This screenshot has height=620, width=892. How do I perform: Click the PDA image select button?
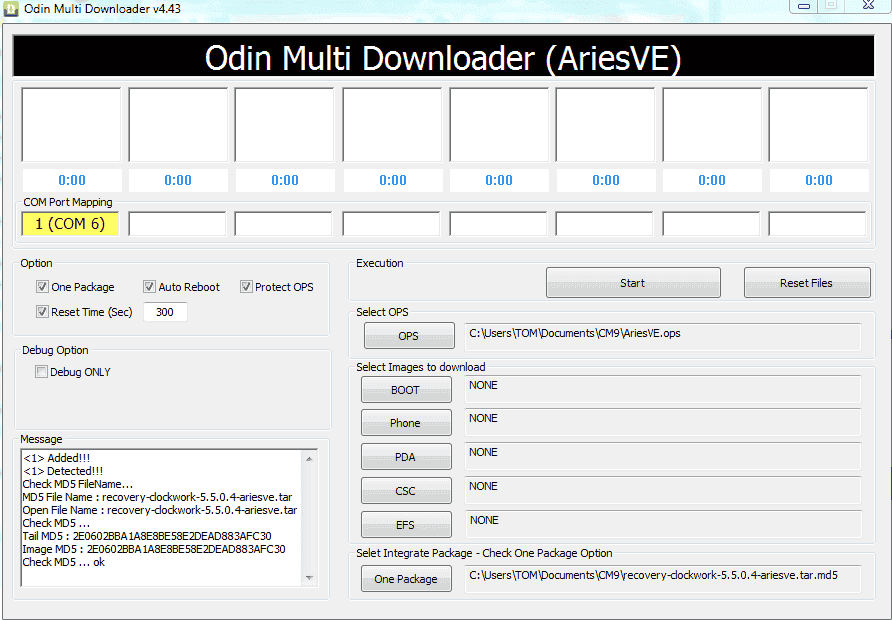pos(406,457)
